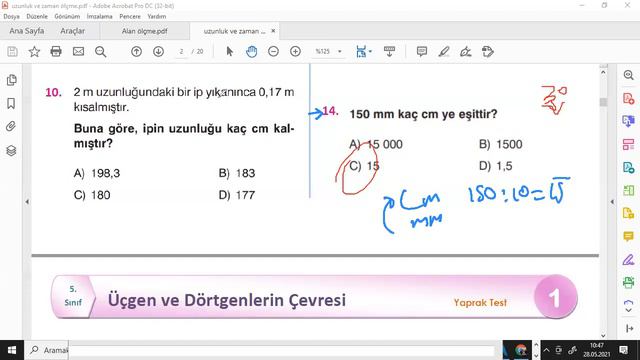The image size is (640, 360).
Task: Open the green print production tool
Action: [629, 282]
